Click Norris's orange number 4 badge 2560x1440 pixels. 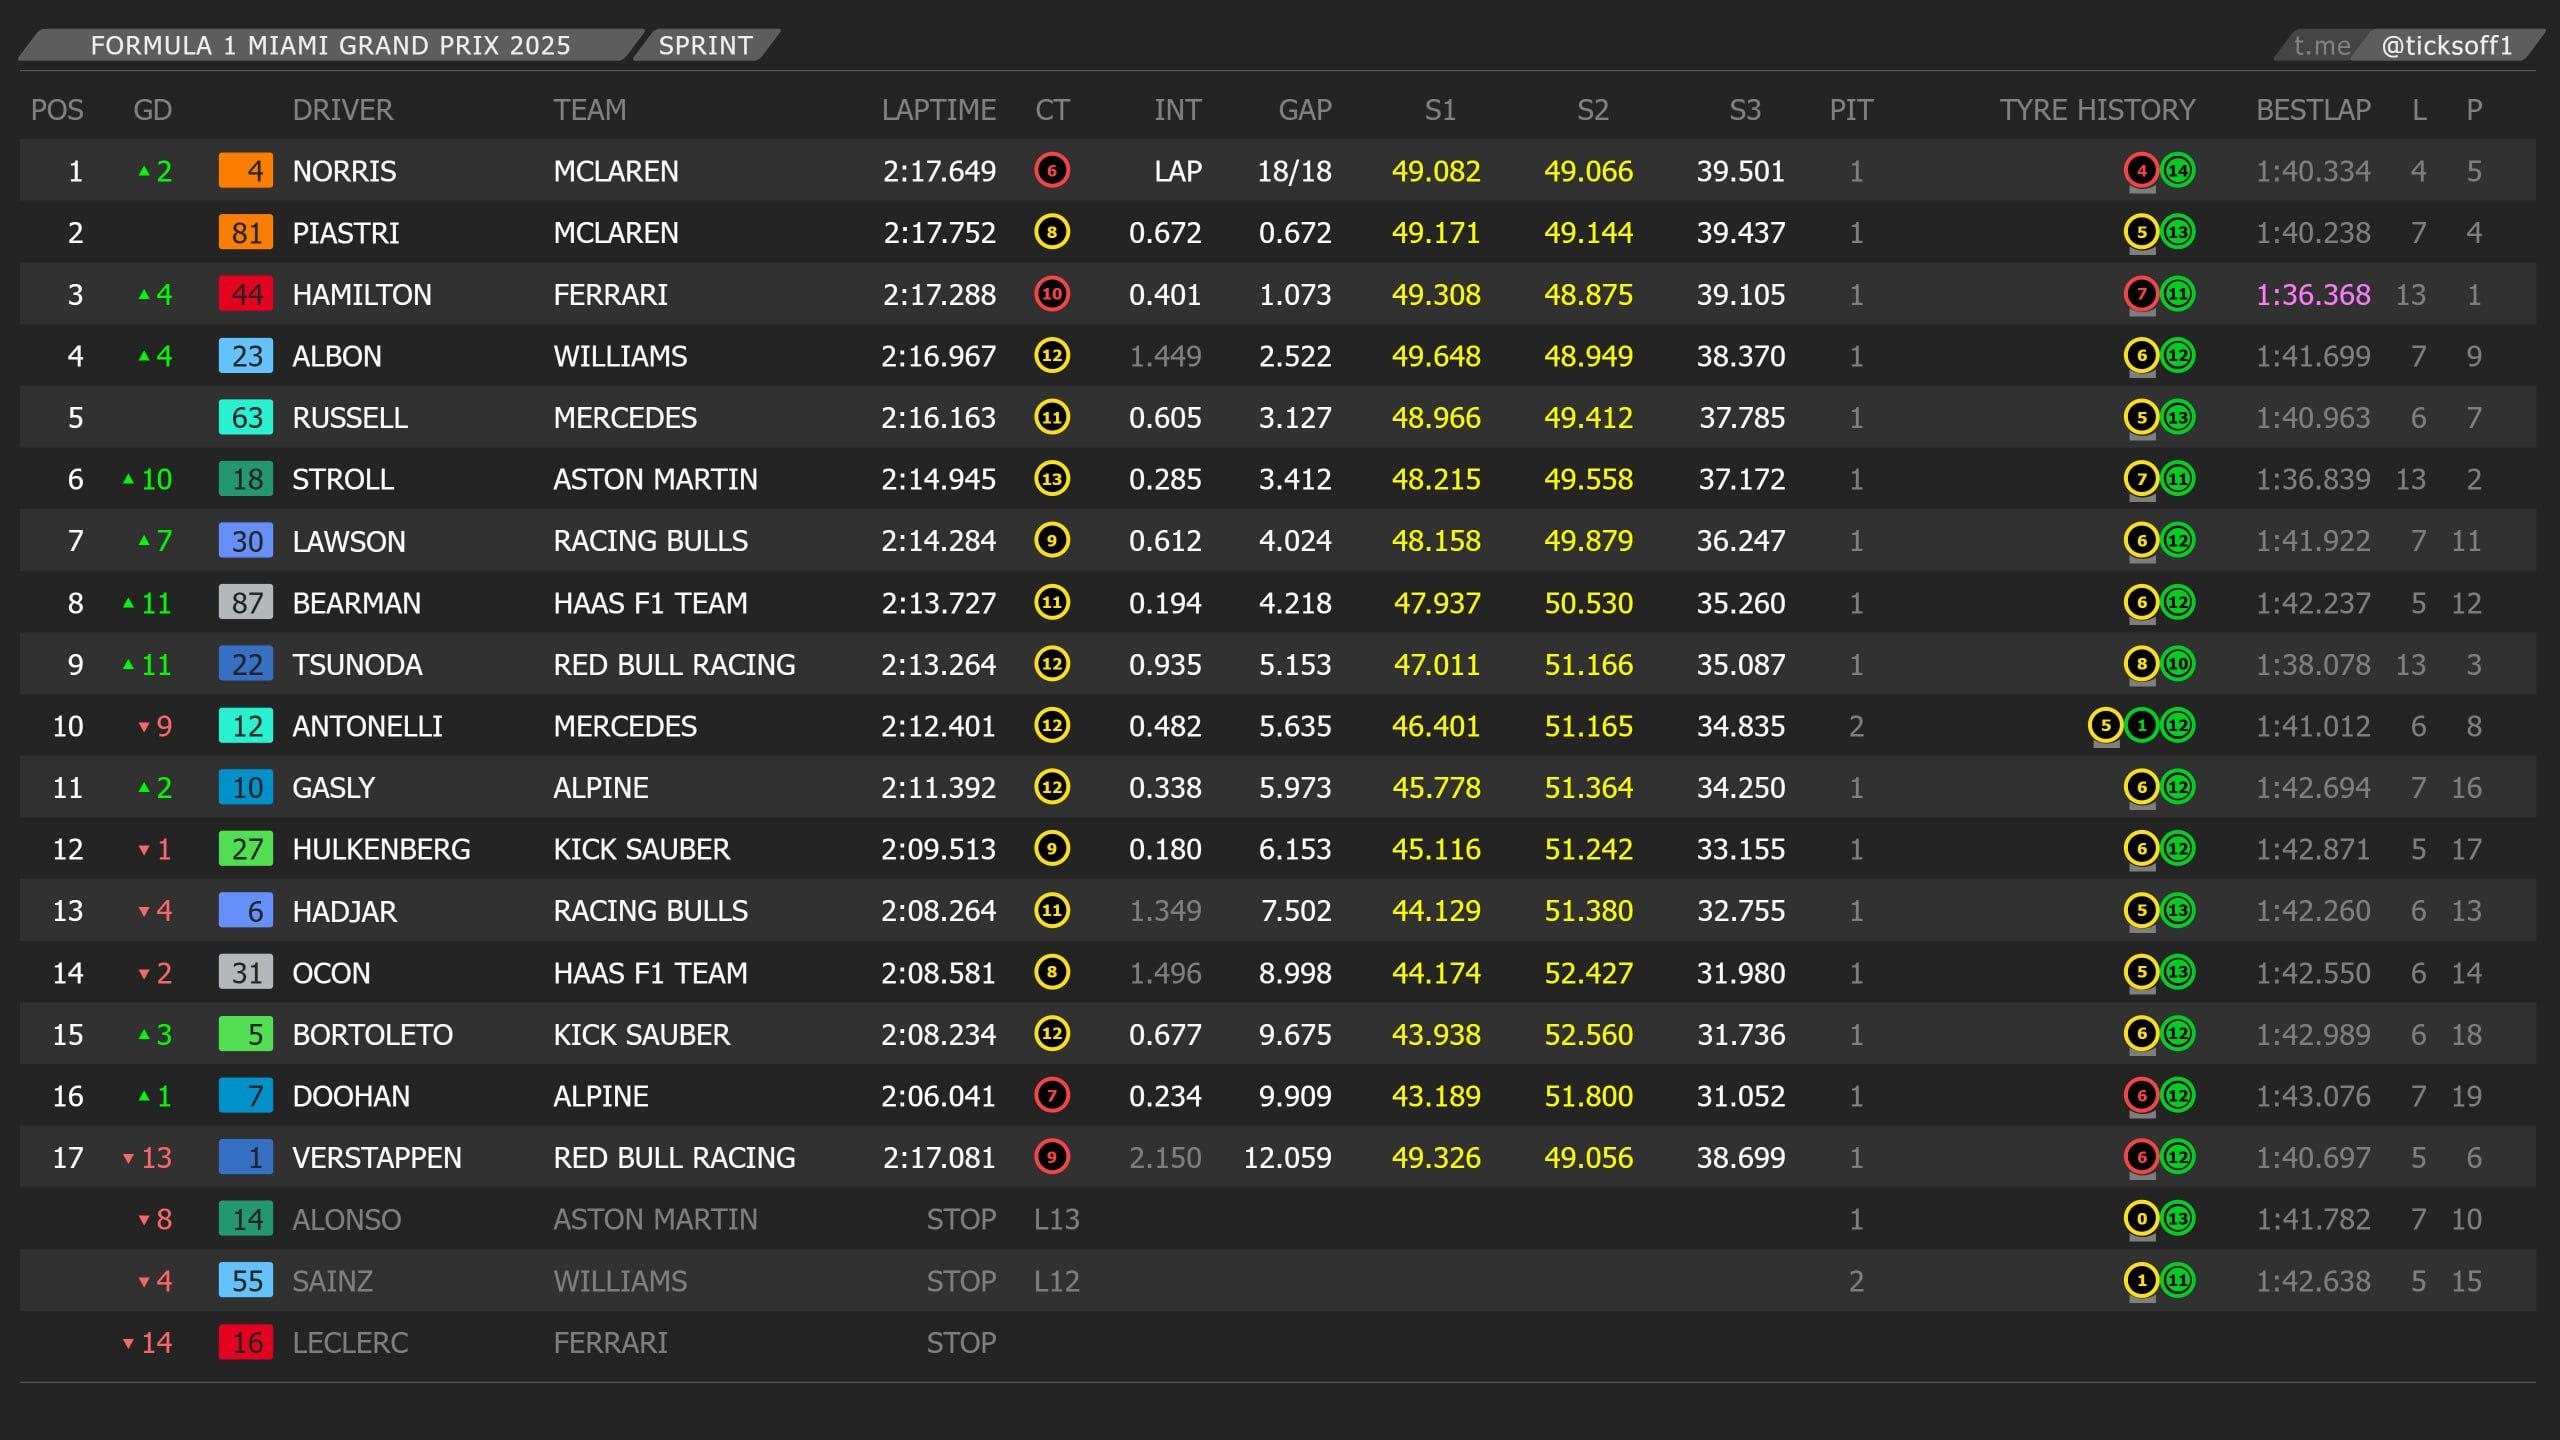point(246,171)
